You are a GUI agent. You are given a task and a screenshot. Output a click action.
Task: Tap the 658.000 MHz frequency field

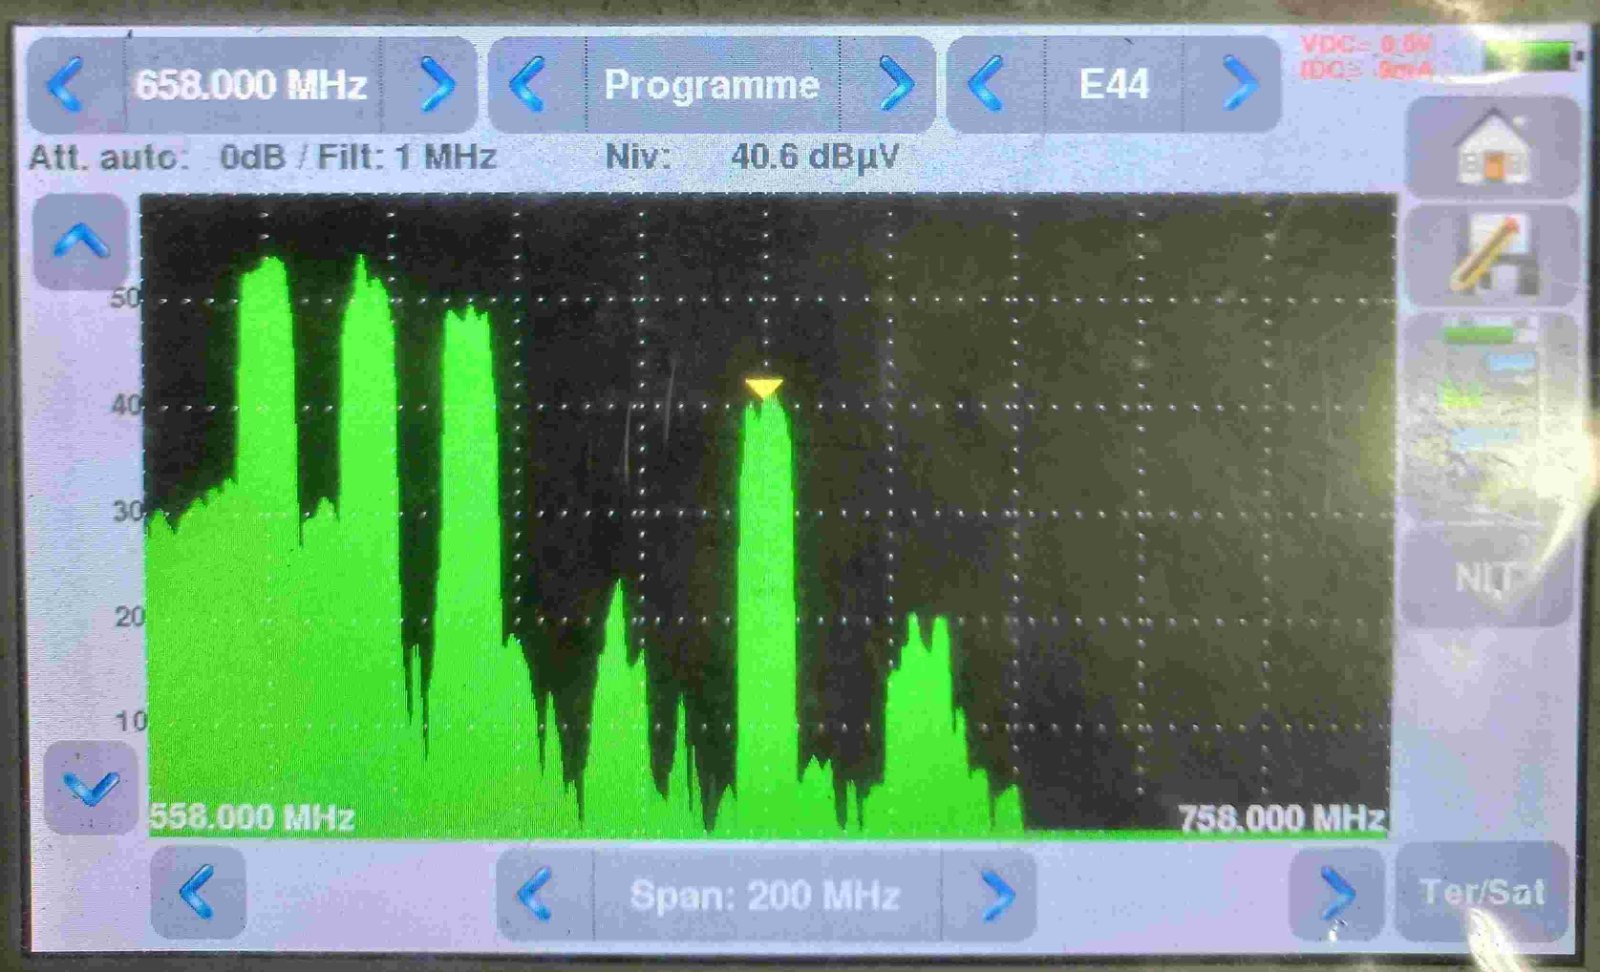coord(252,85)
